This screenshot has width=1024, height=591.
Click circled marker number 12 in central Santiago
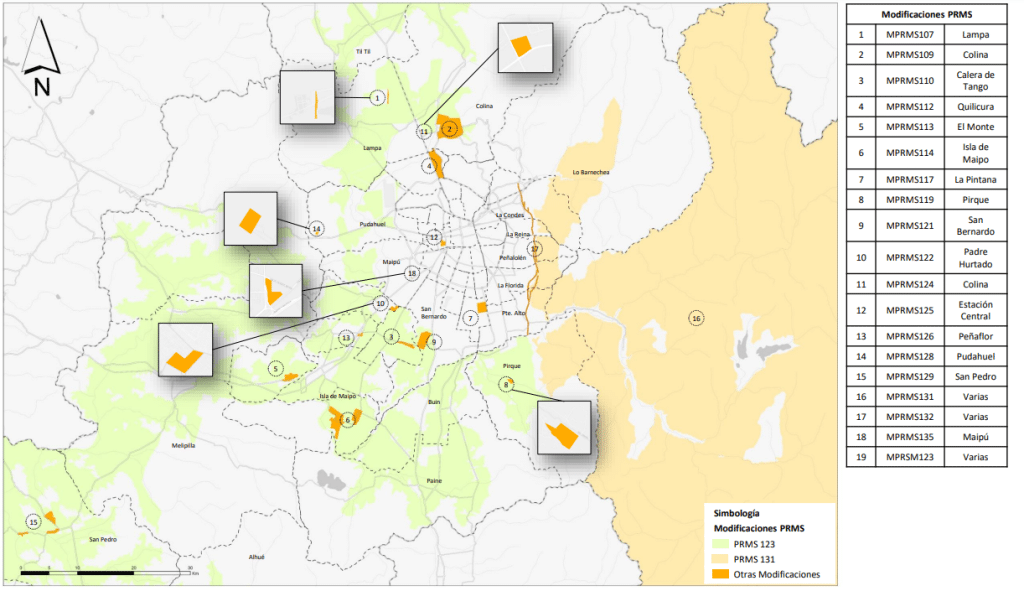pos(433,237)
